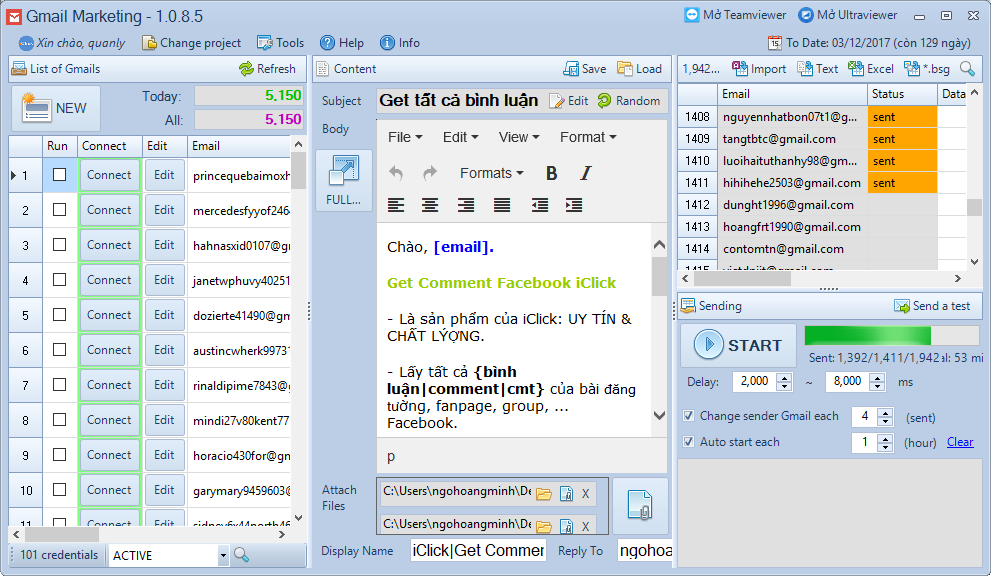This screenshot has height=576, width=991.
Task: Check the Run box for row 6
Action: [x=59, y=349]
